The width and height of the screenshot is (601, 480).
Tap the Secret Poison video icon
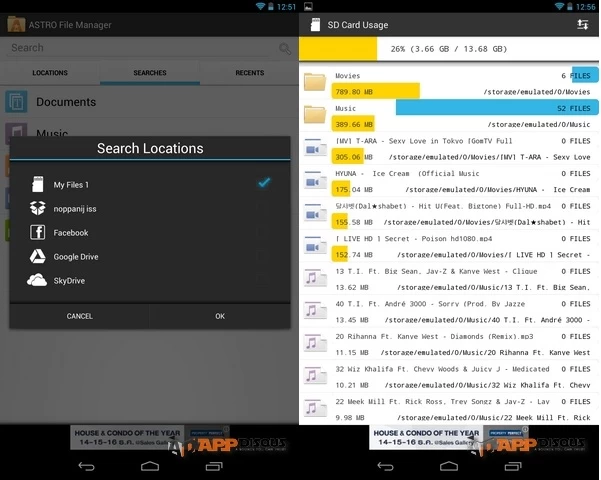coord(315,245)
